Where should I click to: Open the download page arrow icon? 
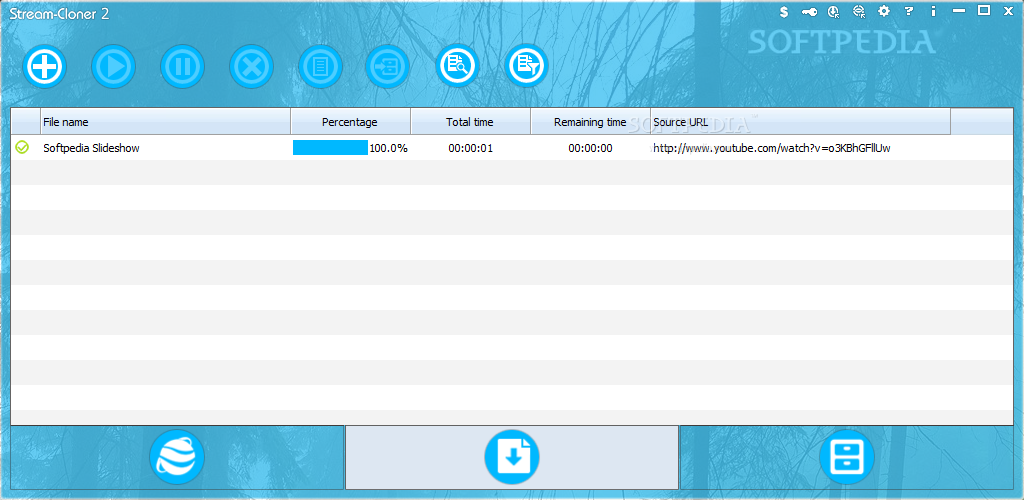click(512, 457)
